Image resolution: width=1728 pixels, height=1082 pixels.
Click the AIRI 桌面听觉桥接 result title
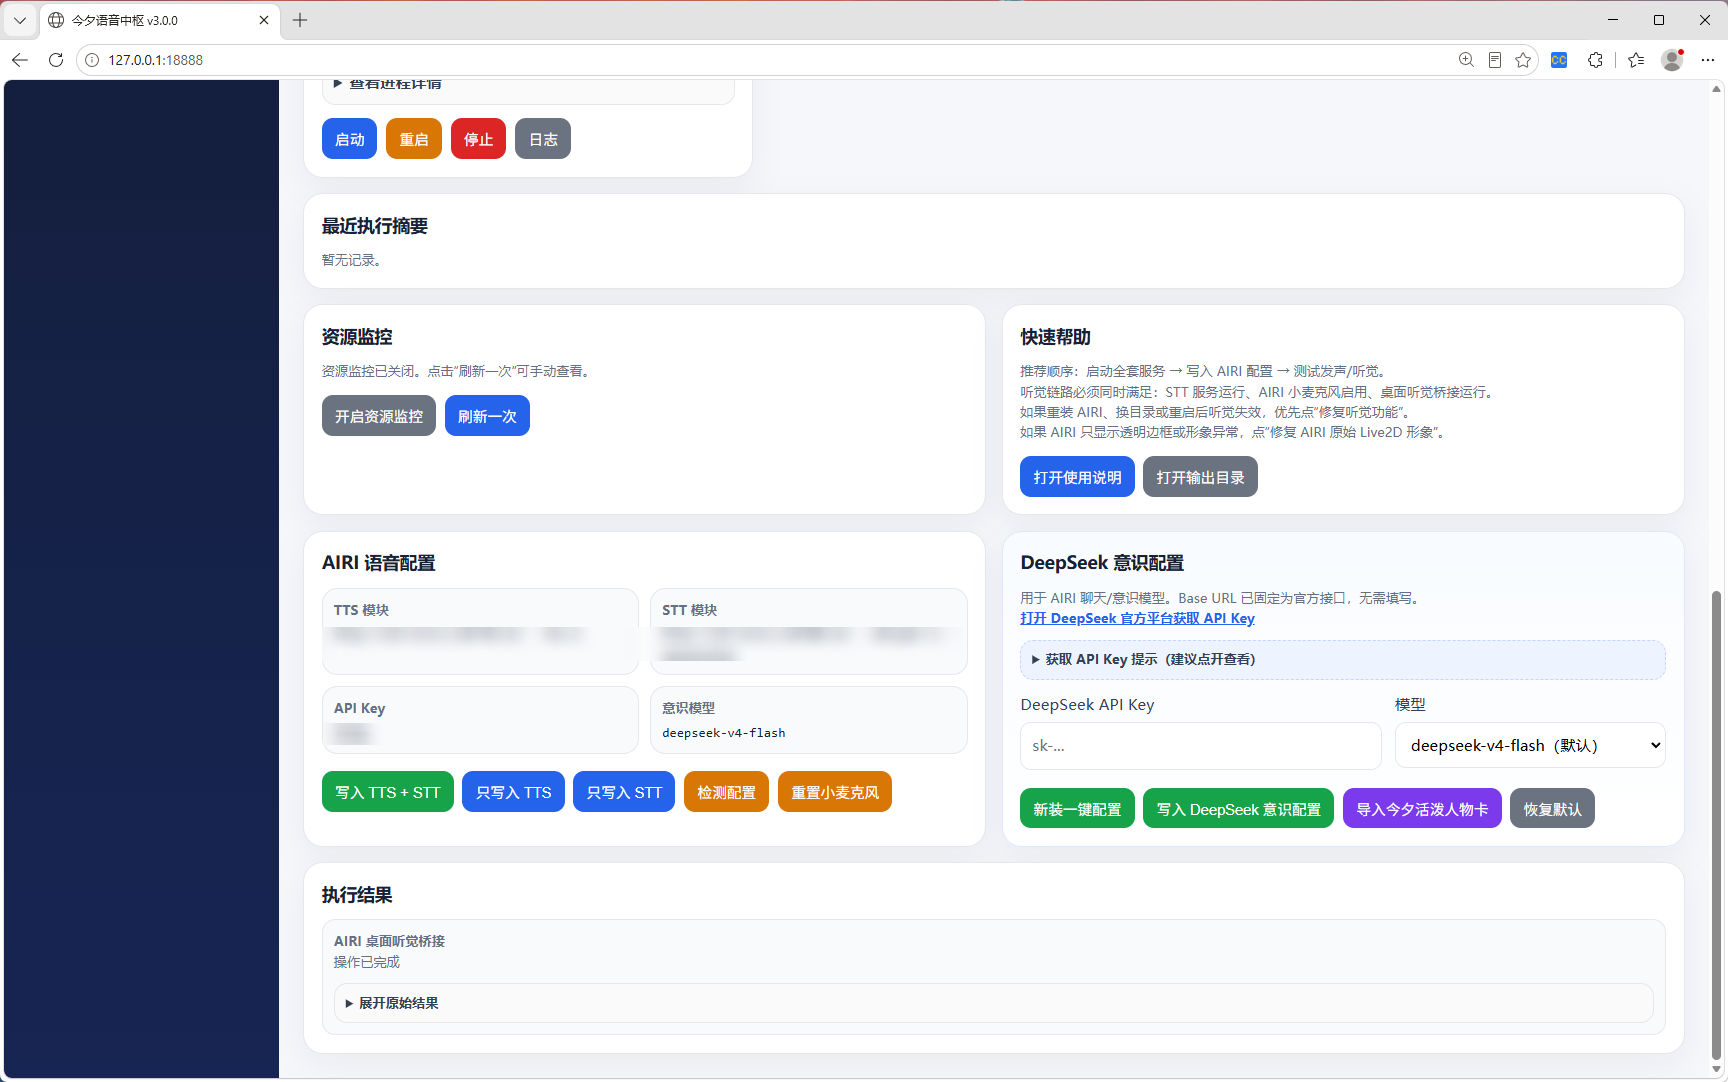(x=389, y=941)
